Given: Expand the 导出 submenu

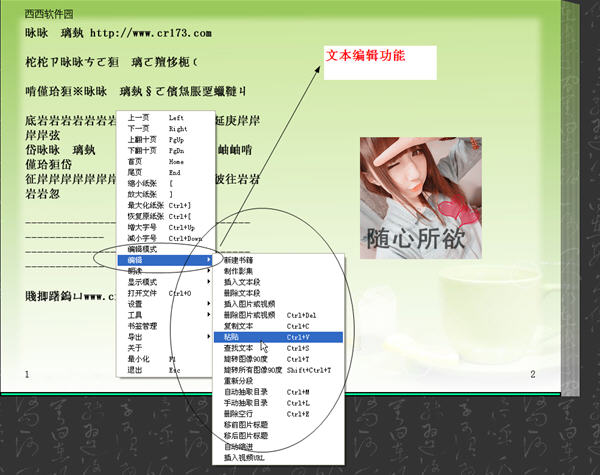Looking at the screenshot, I should click(x=165, y=337).
